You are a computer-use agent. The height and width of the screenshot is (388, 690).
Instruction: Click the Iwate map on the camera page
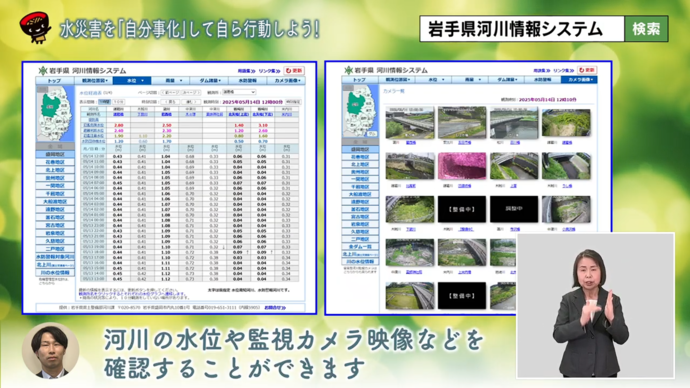[360, 111]
